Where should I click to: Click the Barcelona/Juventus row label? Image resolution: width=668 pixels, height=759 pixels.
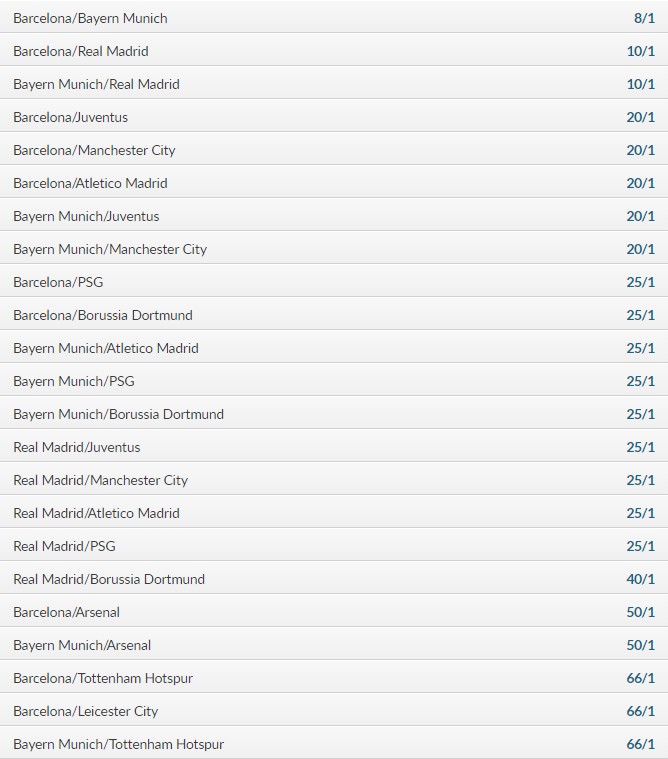click(71, 117)
